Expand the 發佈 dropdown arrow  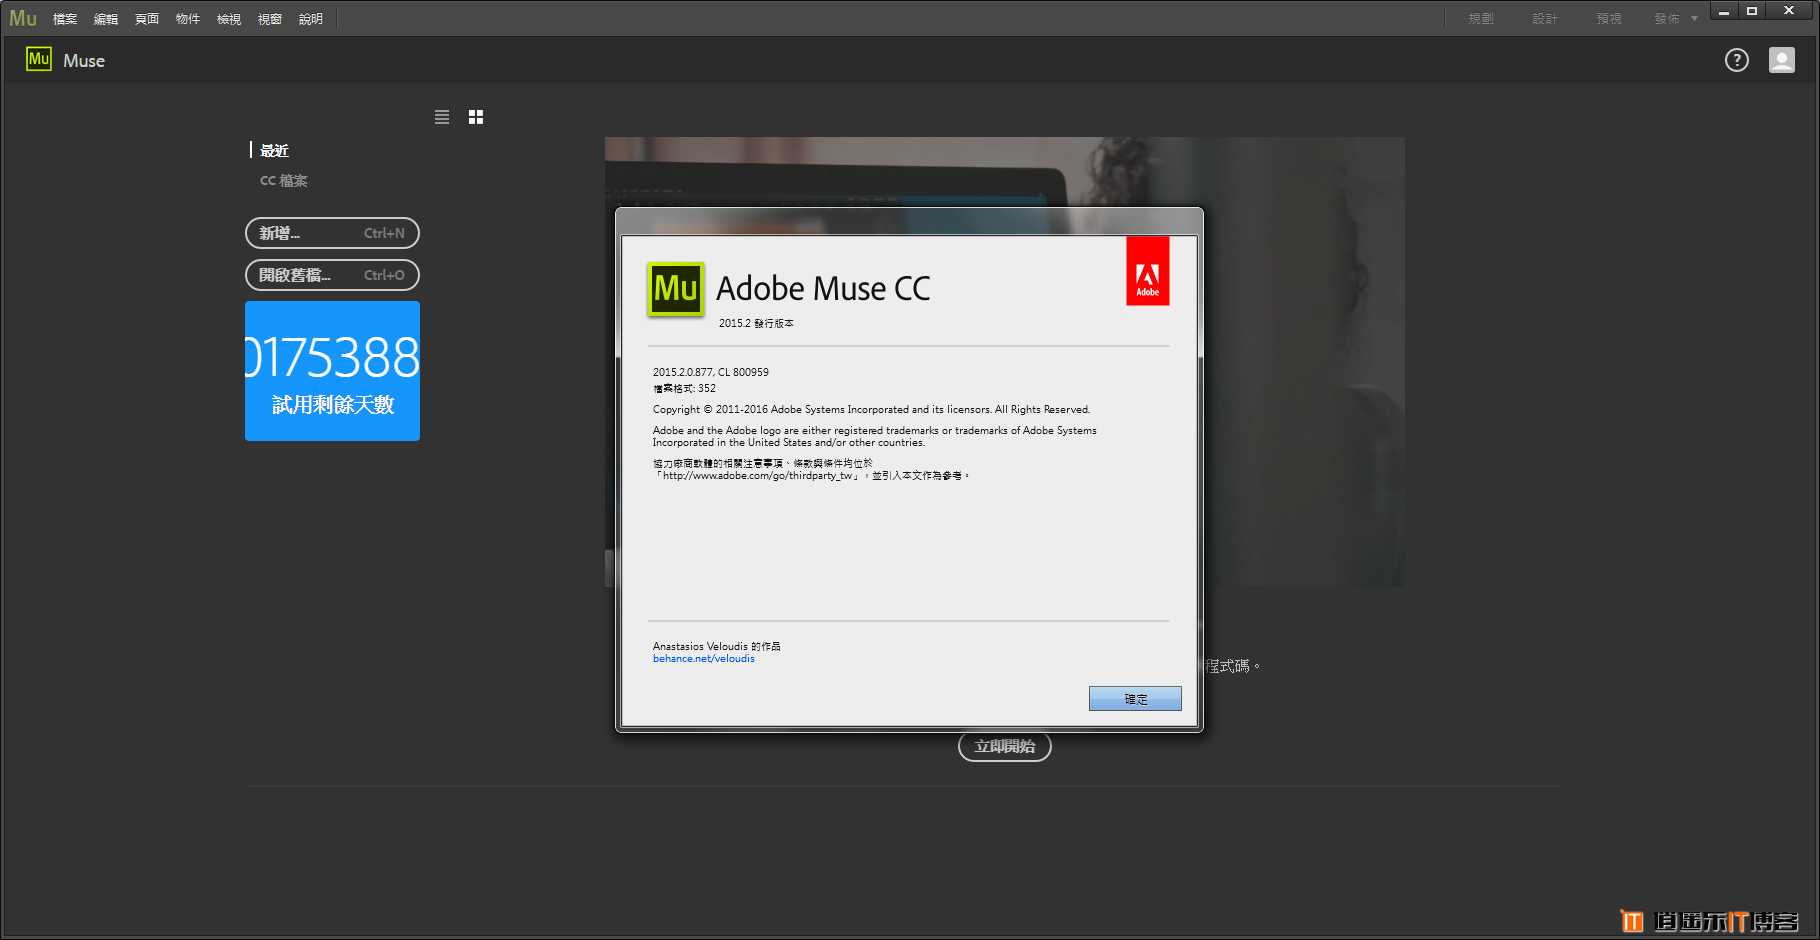point(1694,19)
